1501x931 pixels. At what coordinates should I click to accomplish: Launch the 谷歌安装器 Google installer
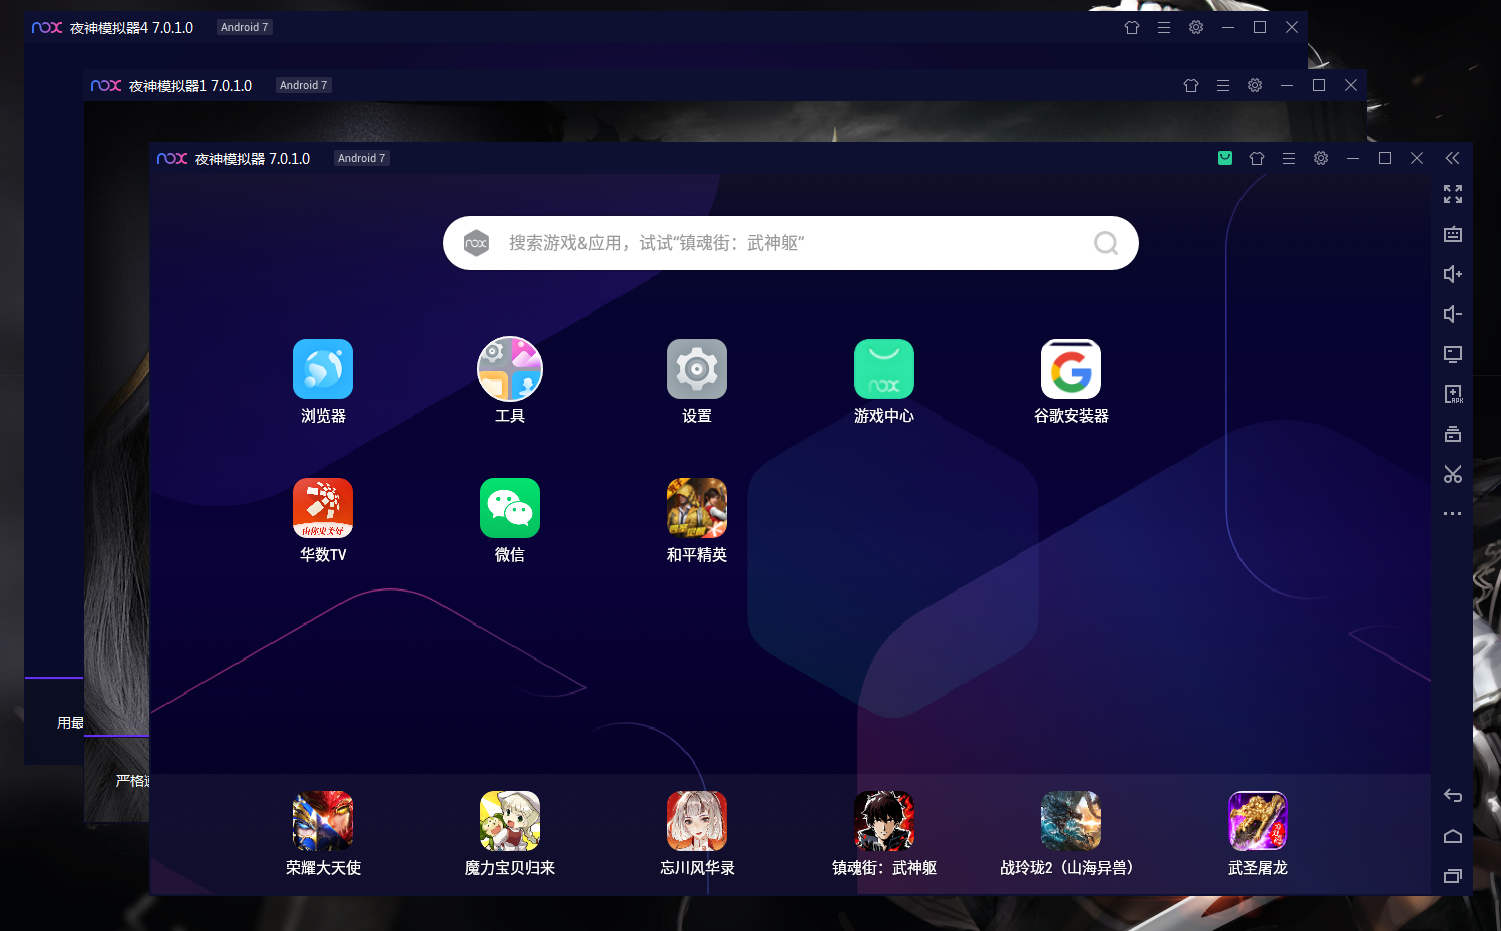coord(1071,369)
